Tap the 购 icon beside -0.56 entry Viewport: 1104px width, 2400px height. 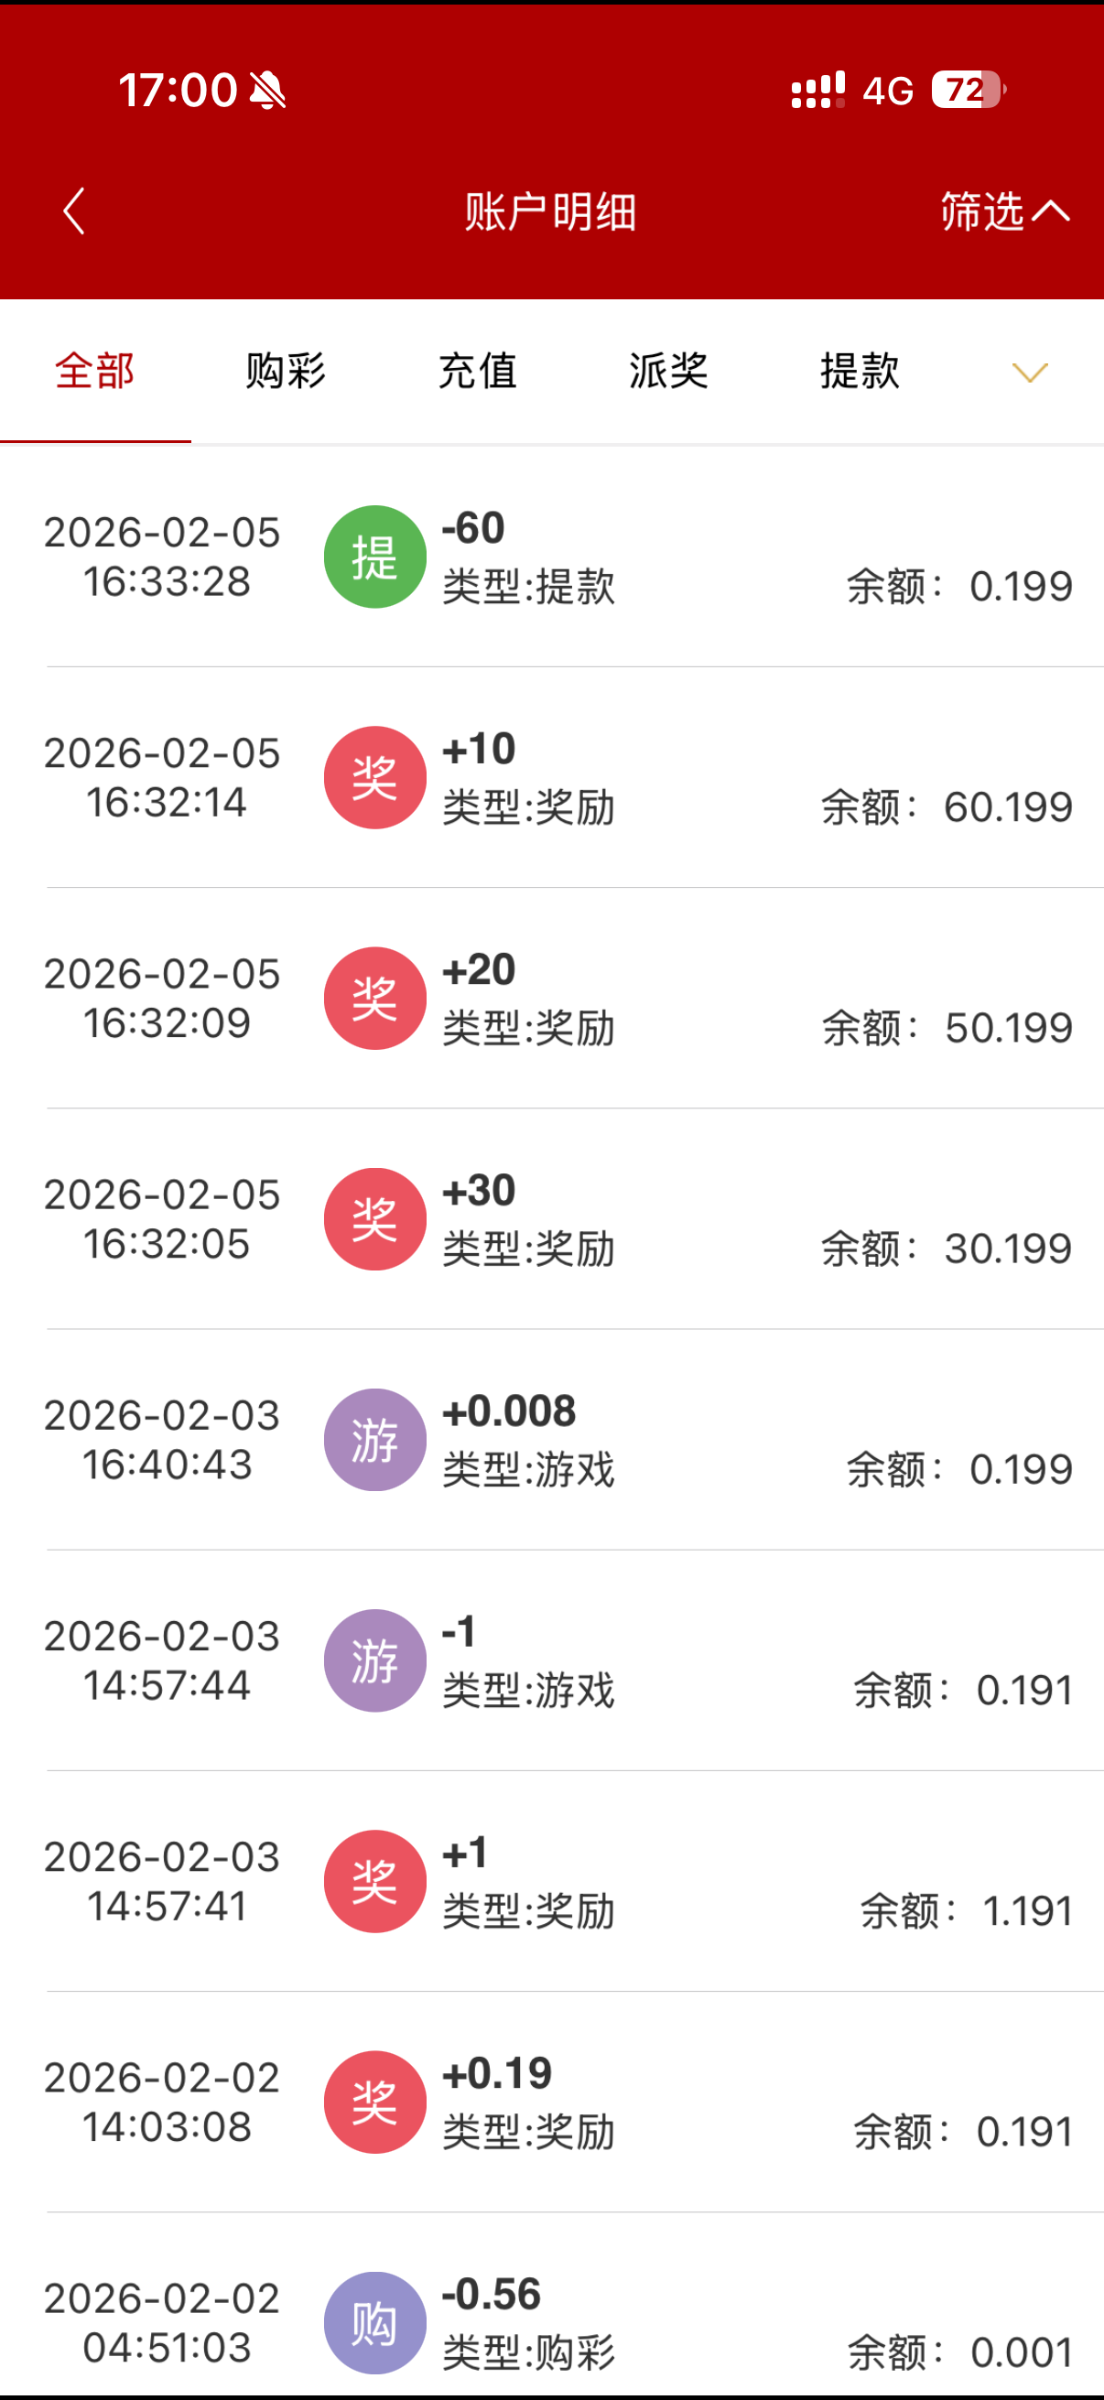(375, 2323)
